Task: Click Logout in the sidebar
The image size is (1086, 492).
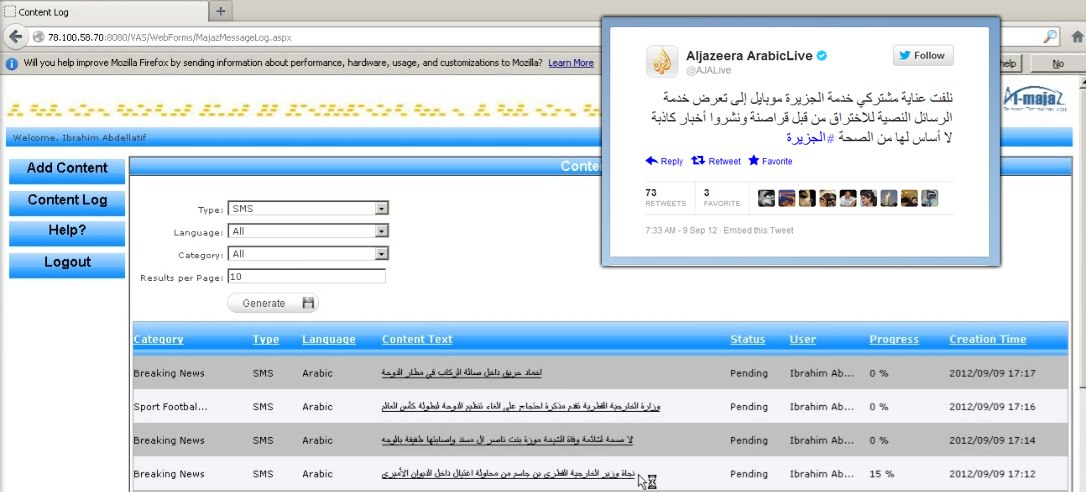Action: point(67,263)
